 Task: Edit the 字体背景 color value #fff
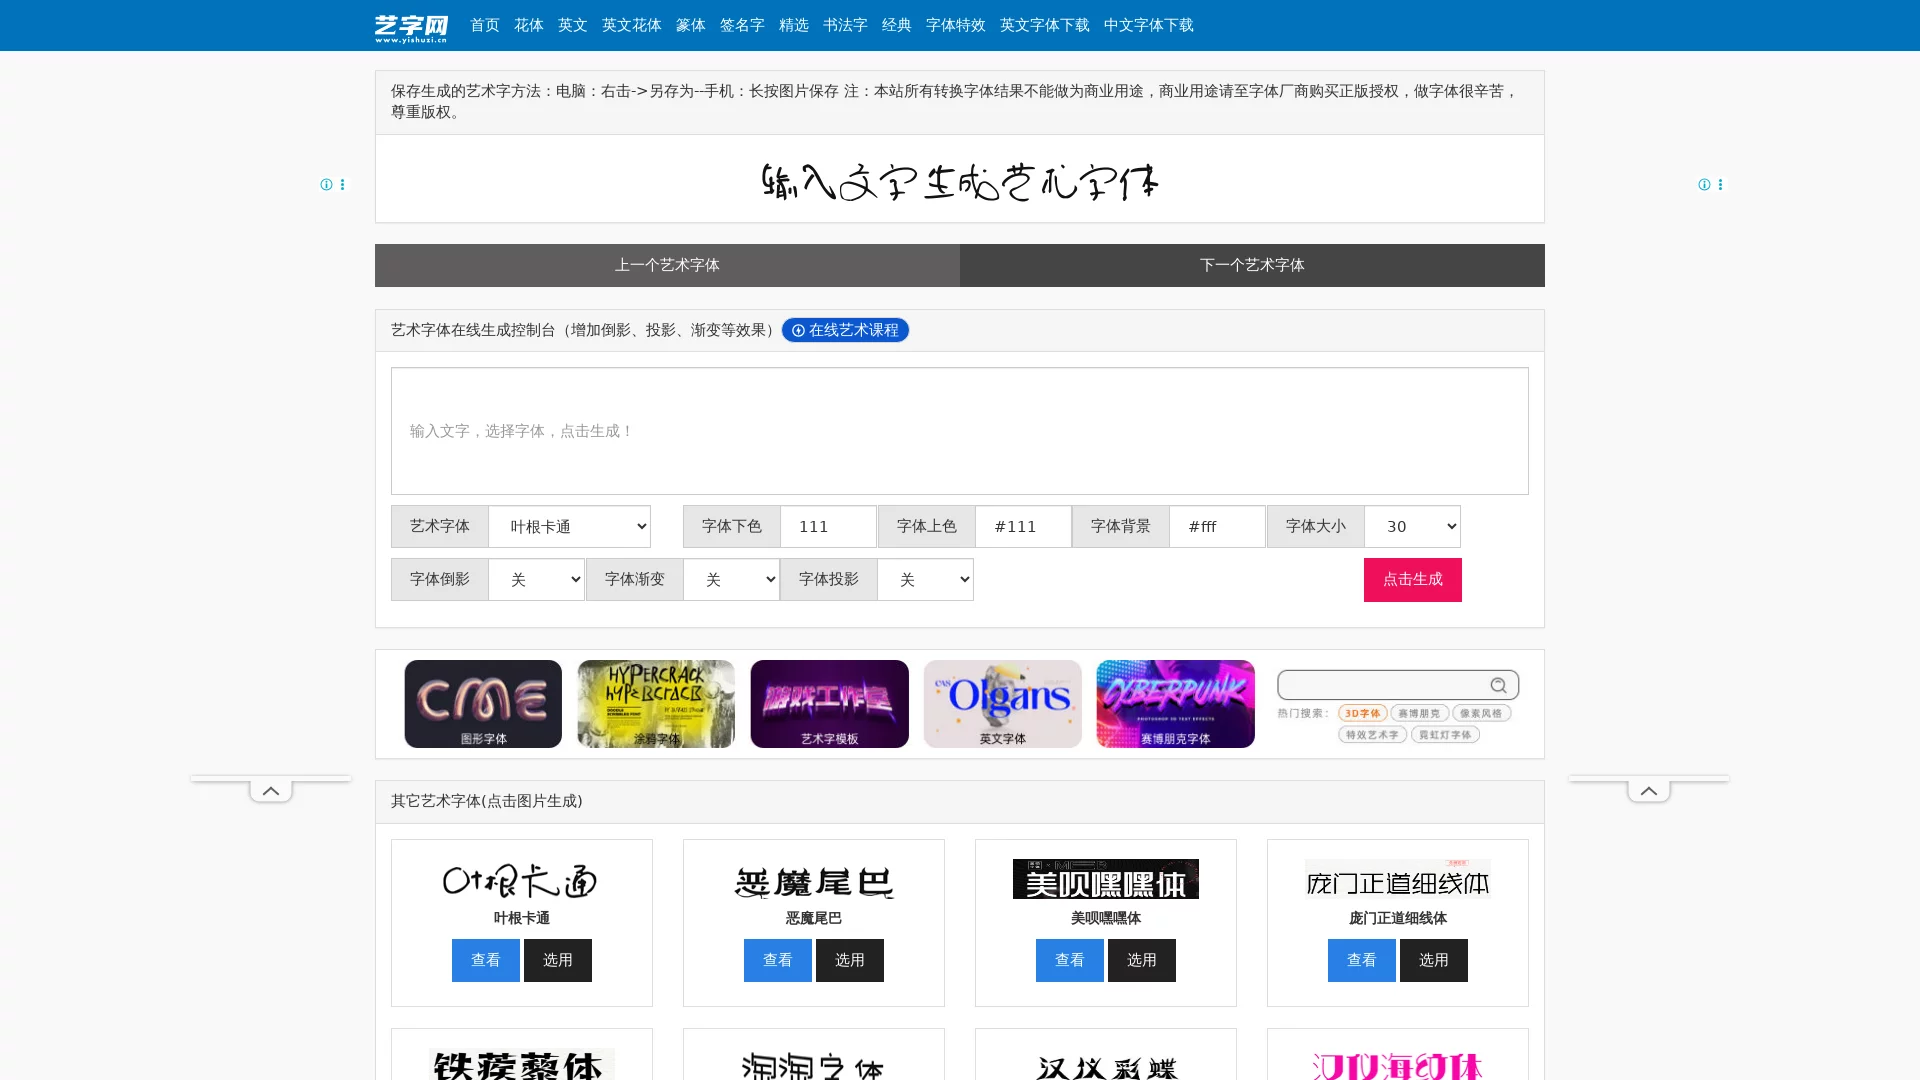(x=1217, y=526)
